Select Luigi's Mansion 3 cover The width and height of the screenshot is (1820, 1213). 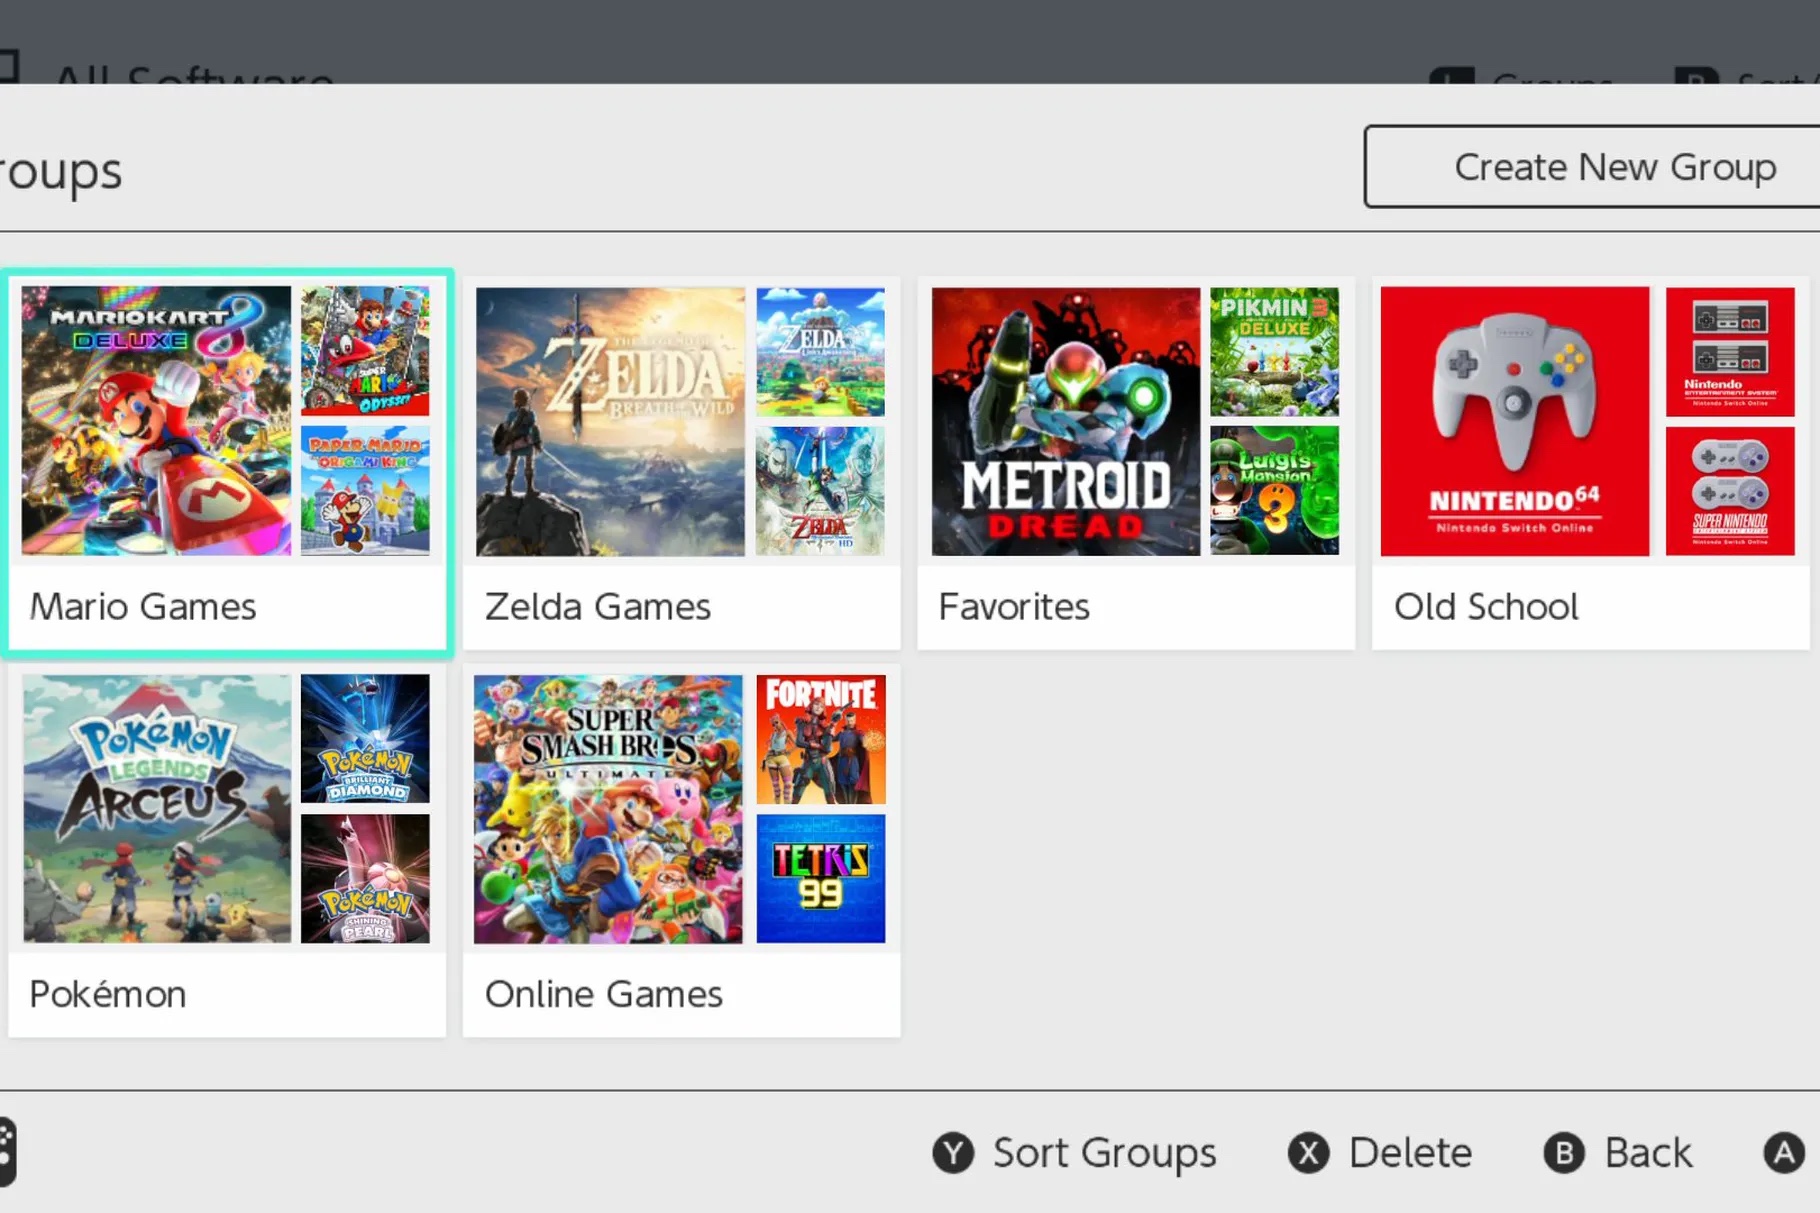(x=1274, y=491)
